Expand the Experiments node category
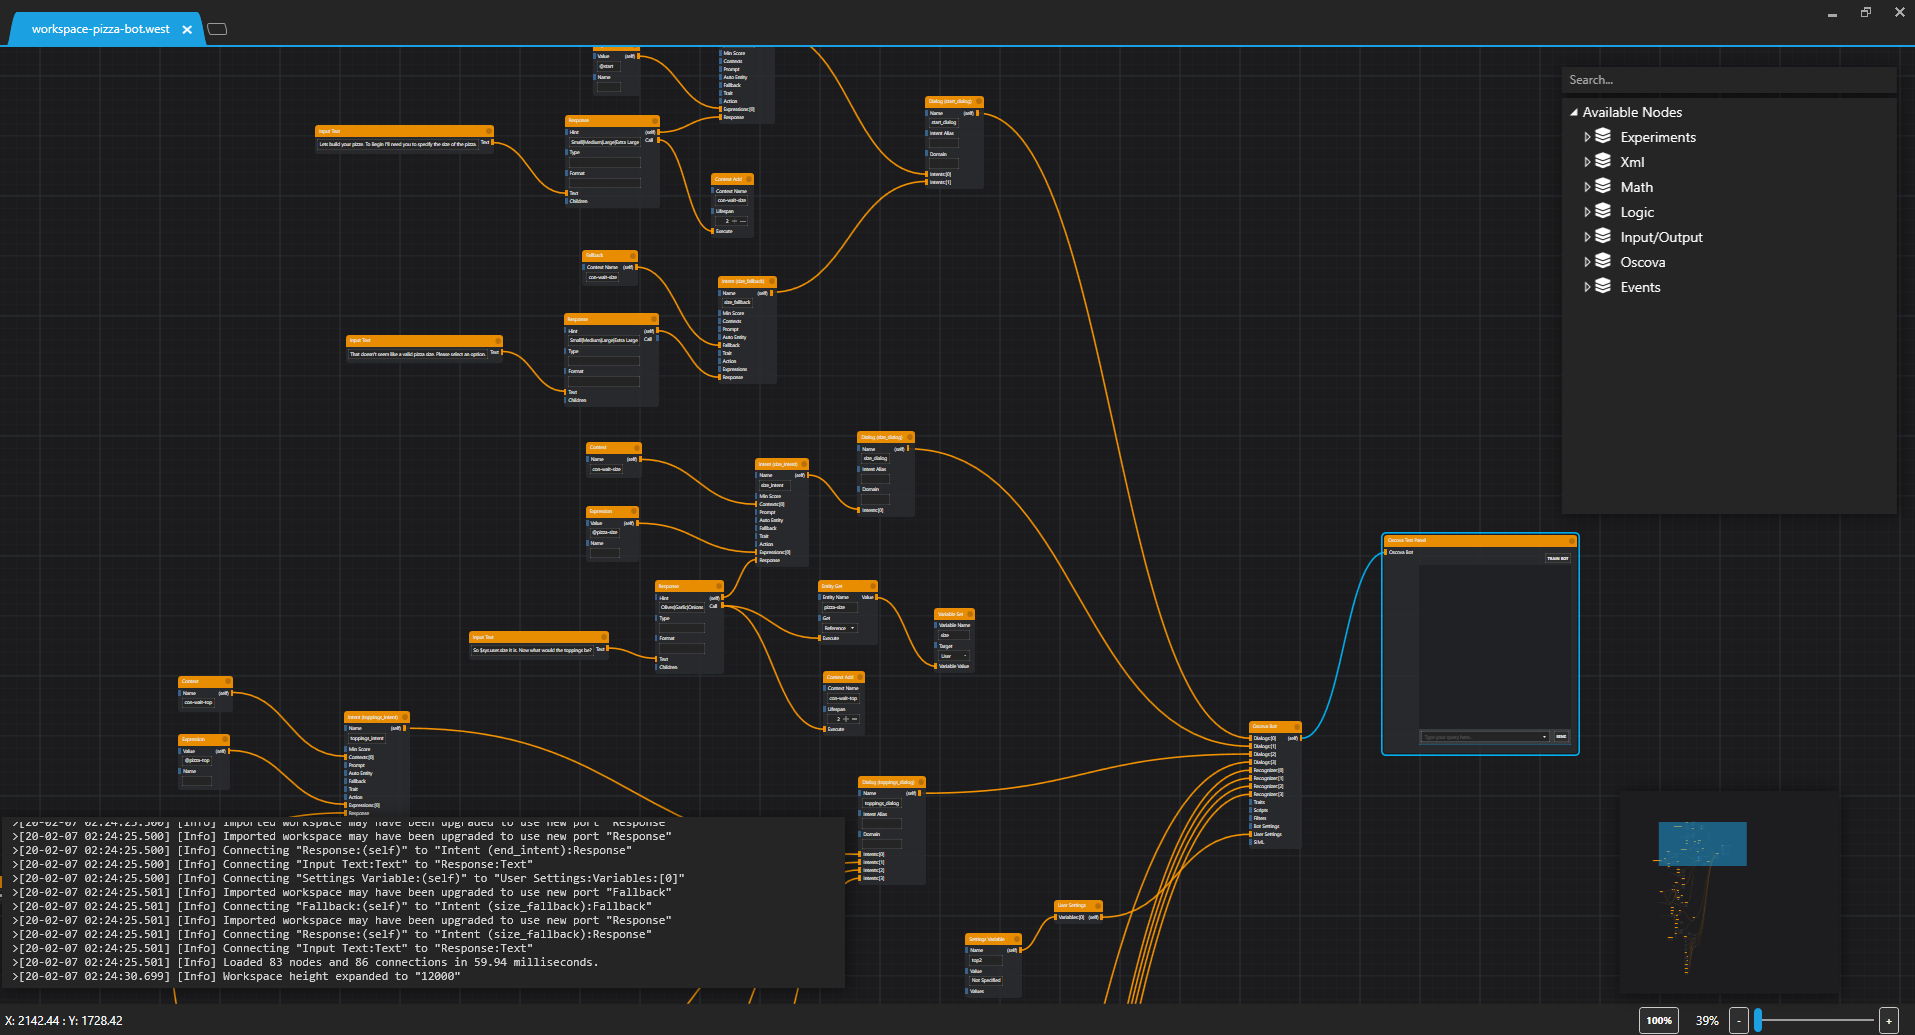Image resolution: width=1915 pixels, height=1035 pixels. pos(1589,137)
